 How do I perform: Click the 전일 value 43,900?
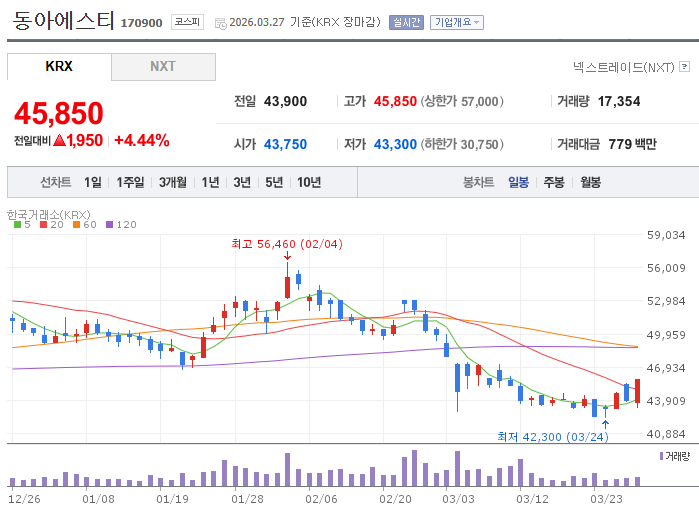(x=285, y=101)
